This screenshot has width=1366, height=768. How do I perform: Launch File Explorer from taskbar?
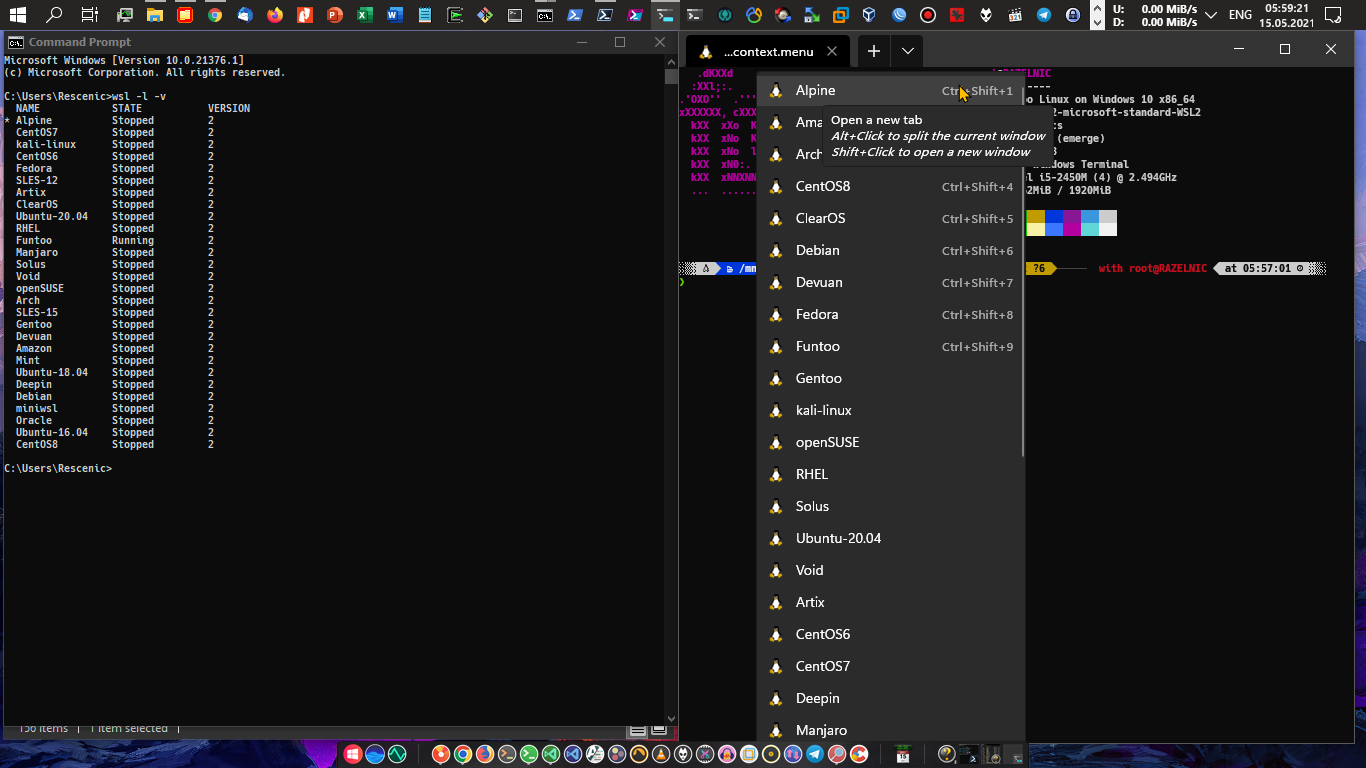pos(154,15)
